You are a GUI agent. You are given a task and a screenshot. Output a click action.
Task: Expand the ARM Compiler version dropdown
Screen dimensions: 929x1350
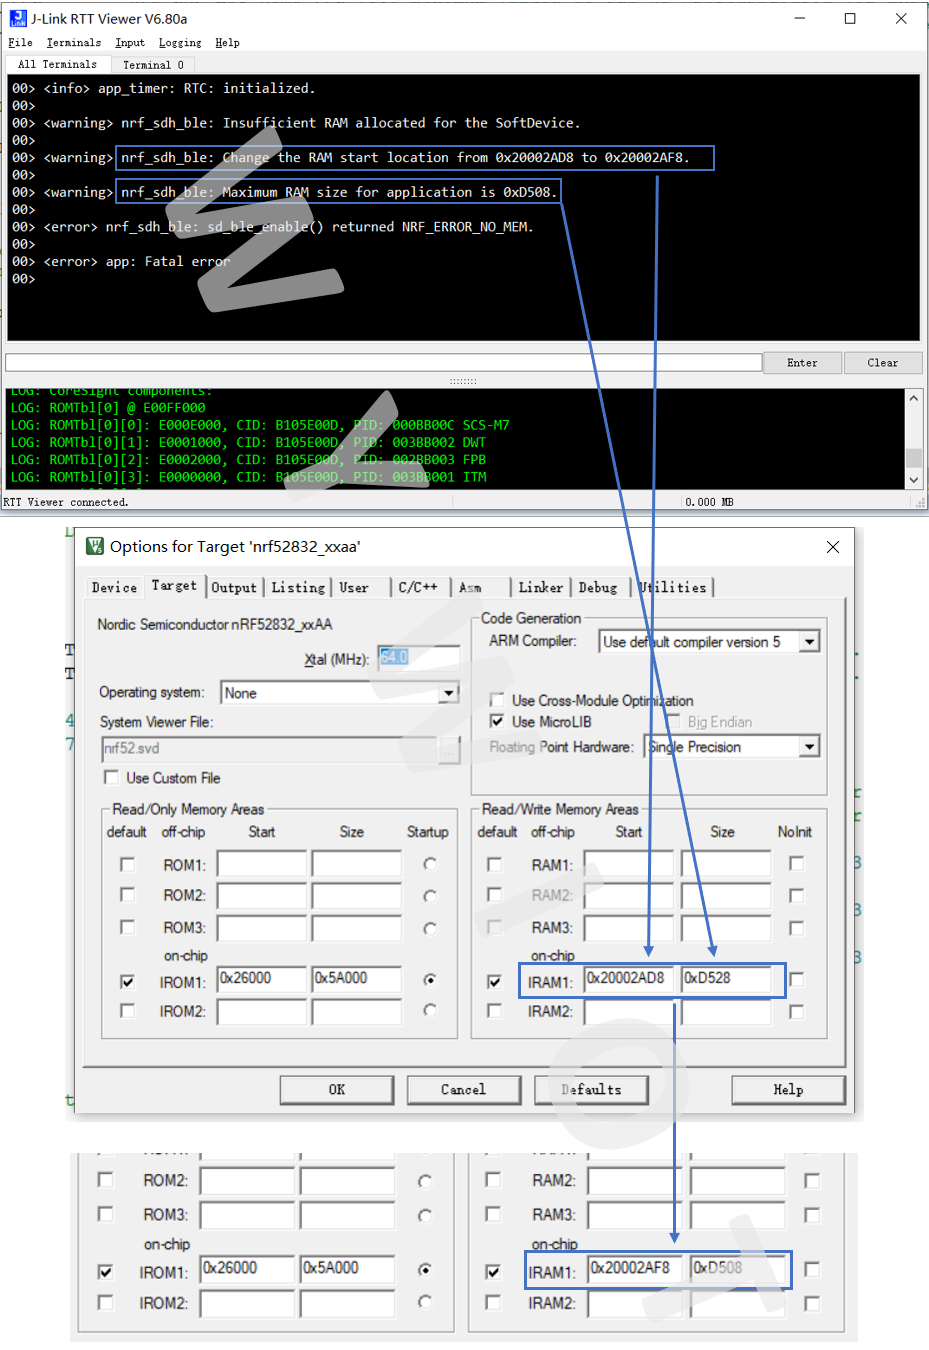pyautogui.click(x=810, y=642)
